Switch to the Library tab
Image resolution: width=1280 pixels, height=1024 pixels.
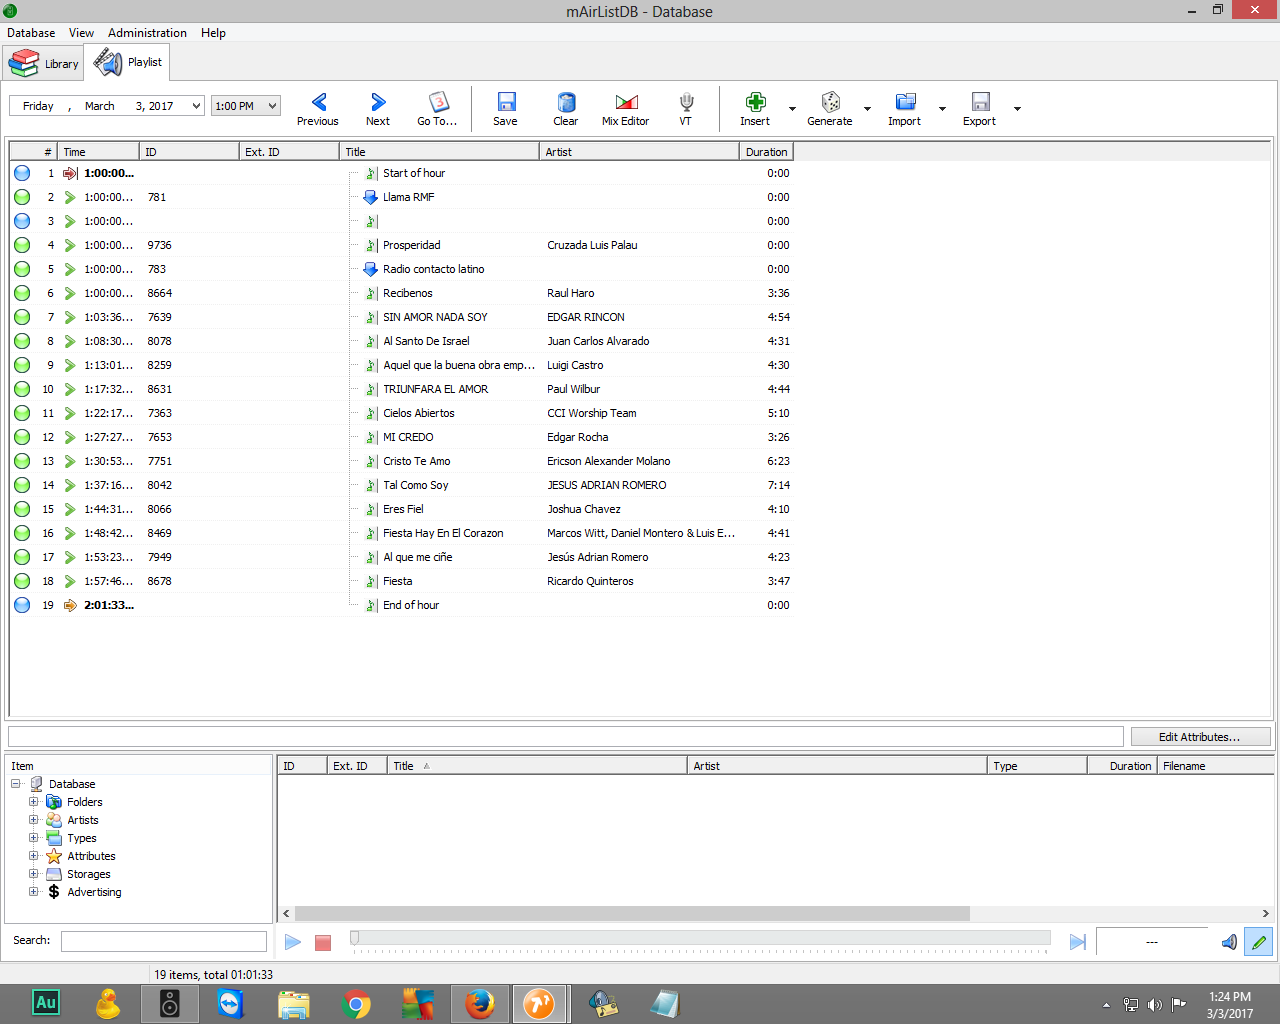pos(43,63)
